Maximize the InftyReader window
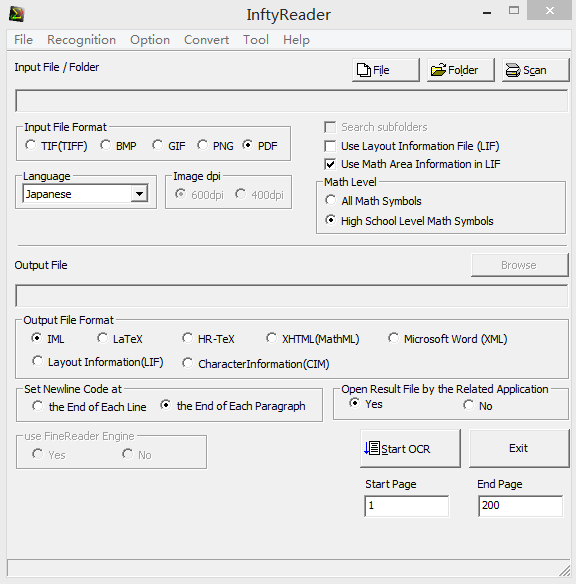The width and height of the screenshot is (576, 584). point(514,10)
